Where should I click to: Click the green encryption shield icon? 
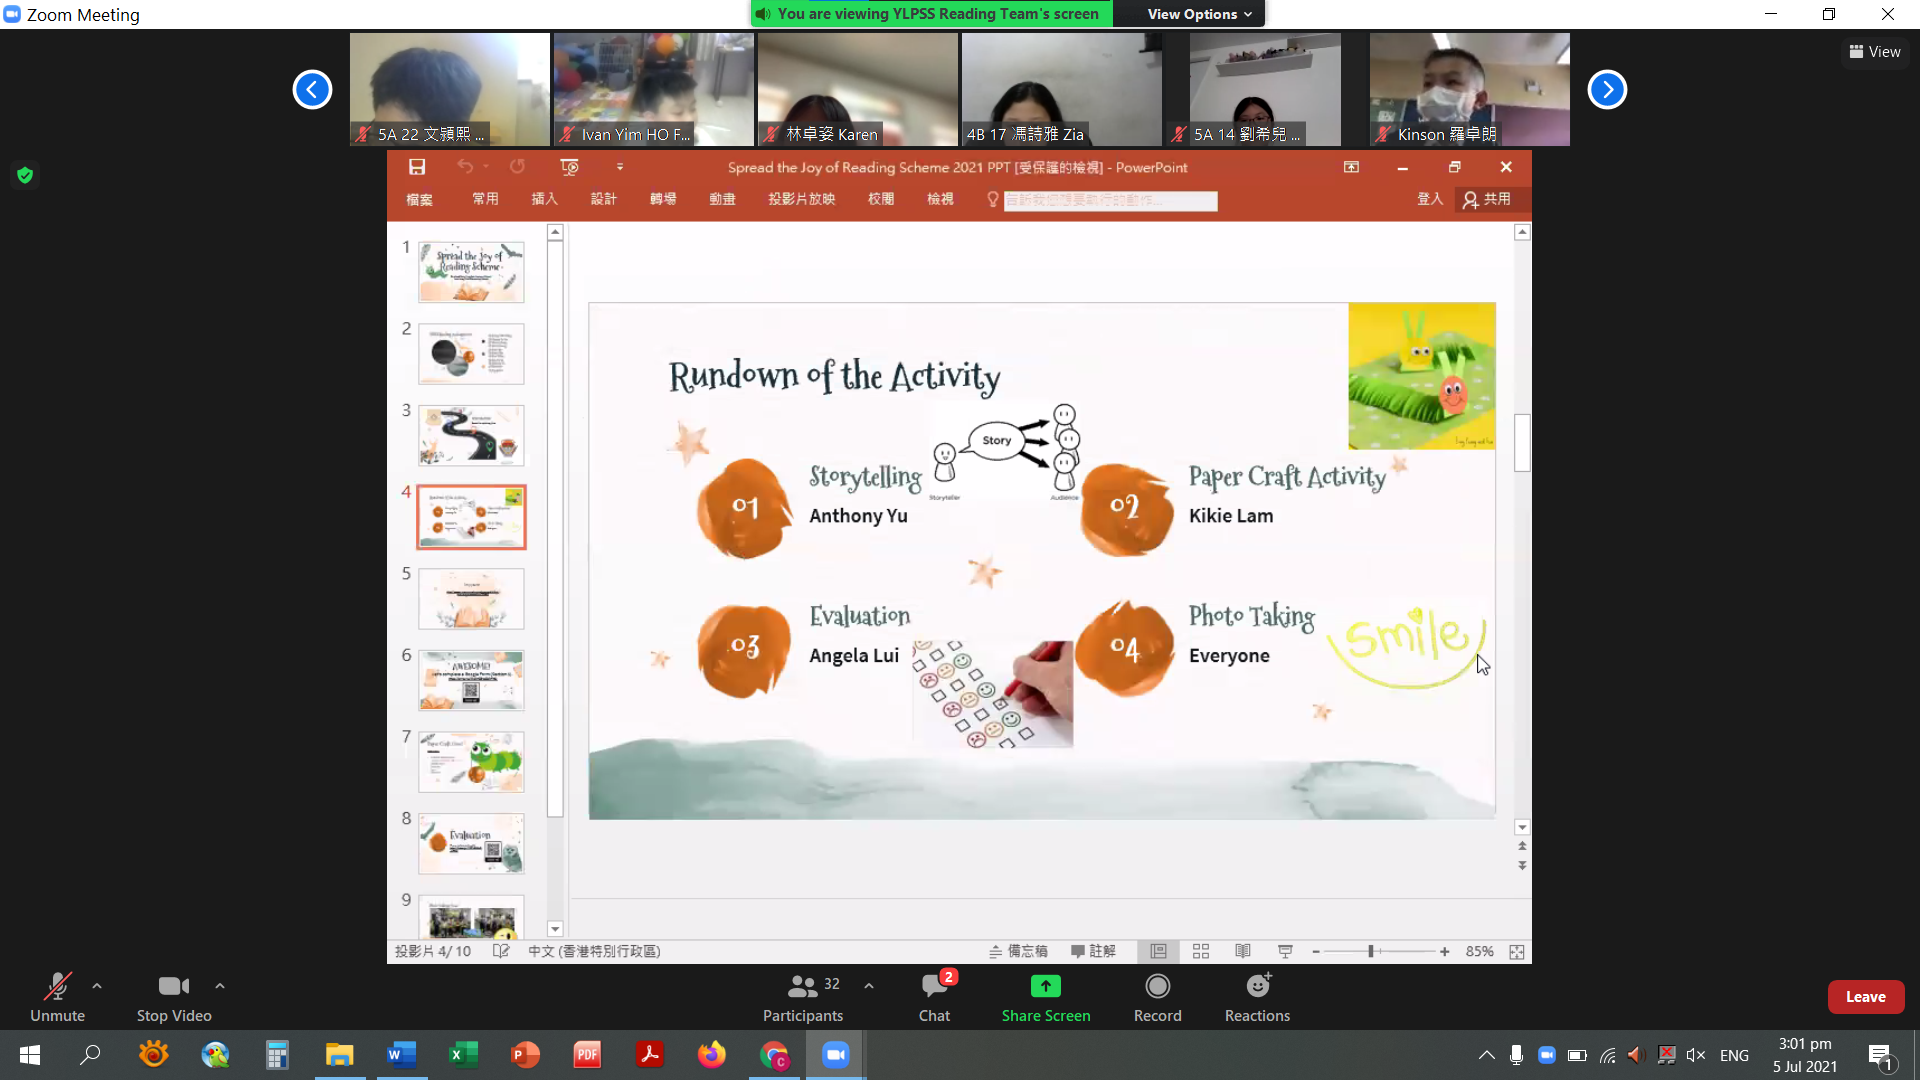point(26,175)
